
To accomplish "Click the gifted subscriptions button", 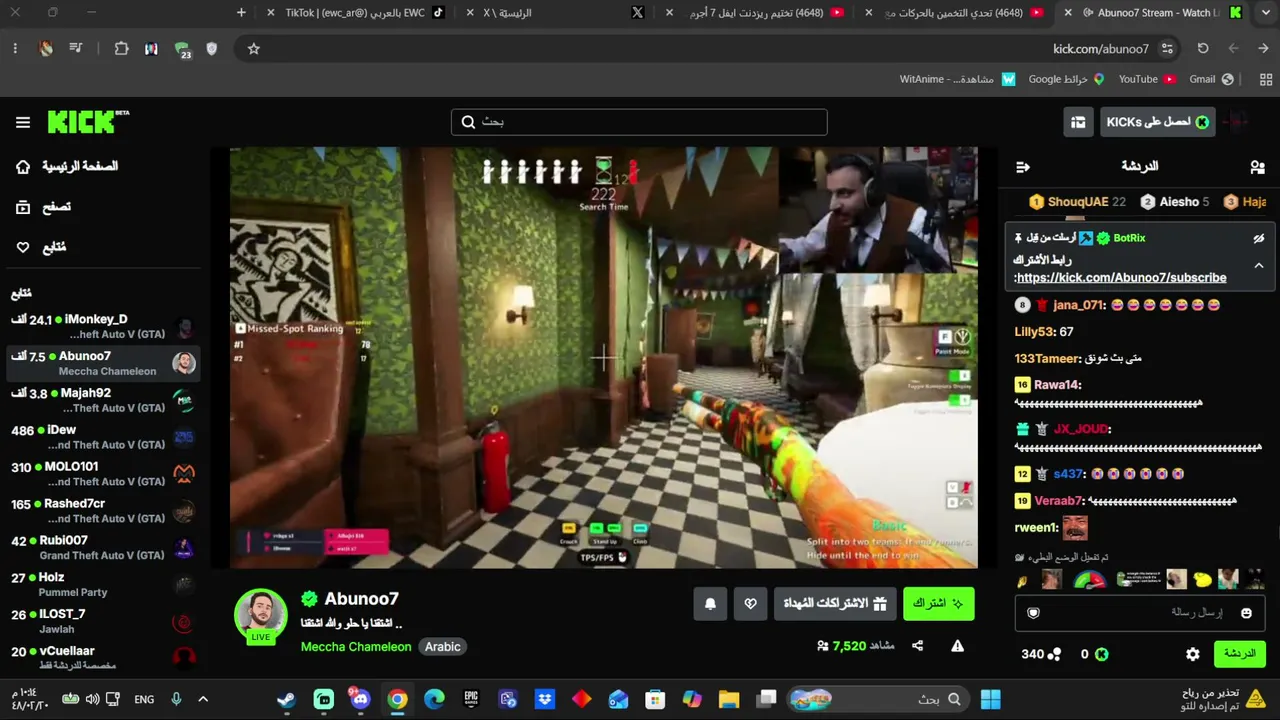I will [835, 603].
